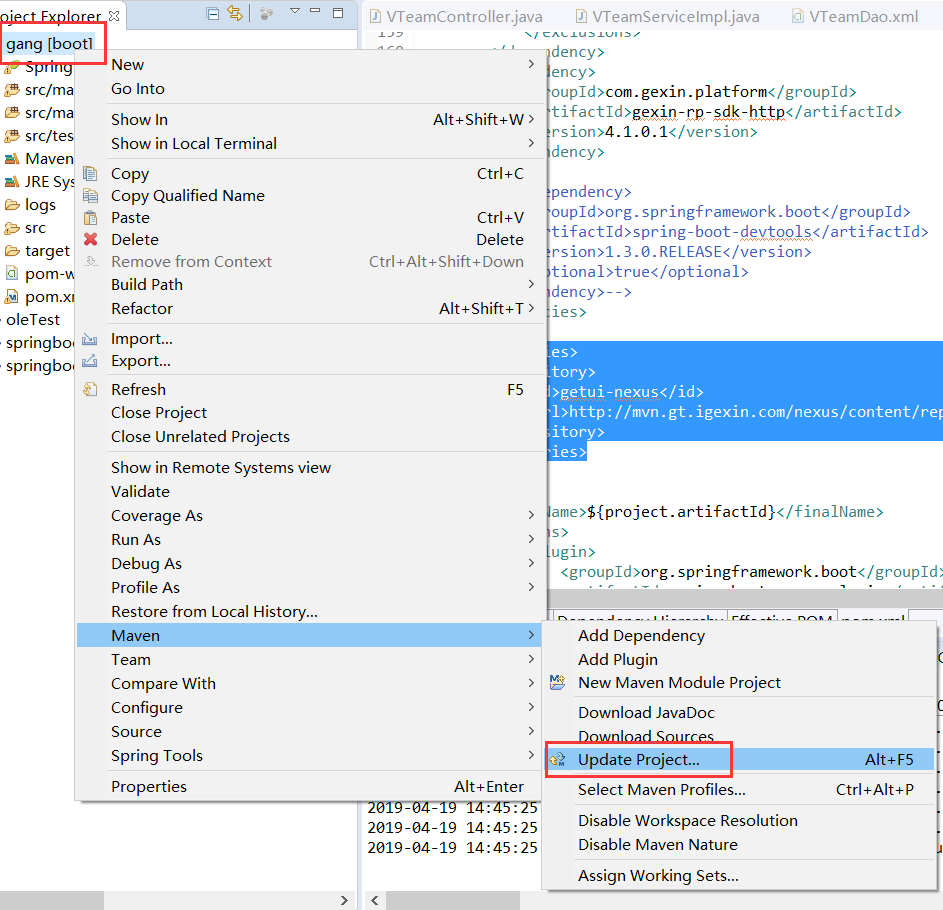
Task: Open Restore from Local History
Action: pos(309,612)
